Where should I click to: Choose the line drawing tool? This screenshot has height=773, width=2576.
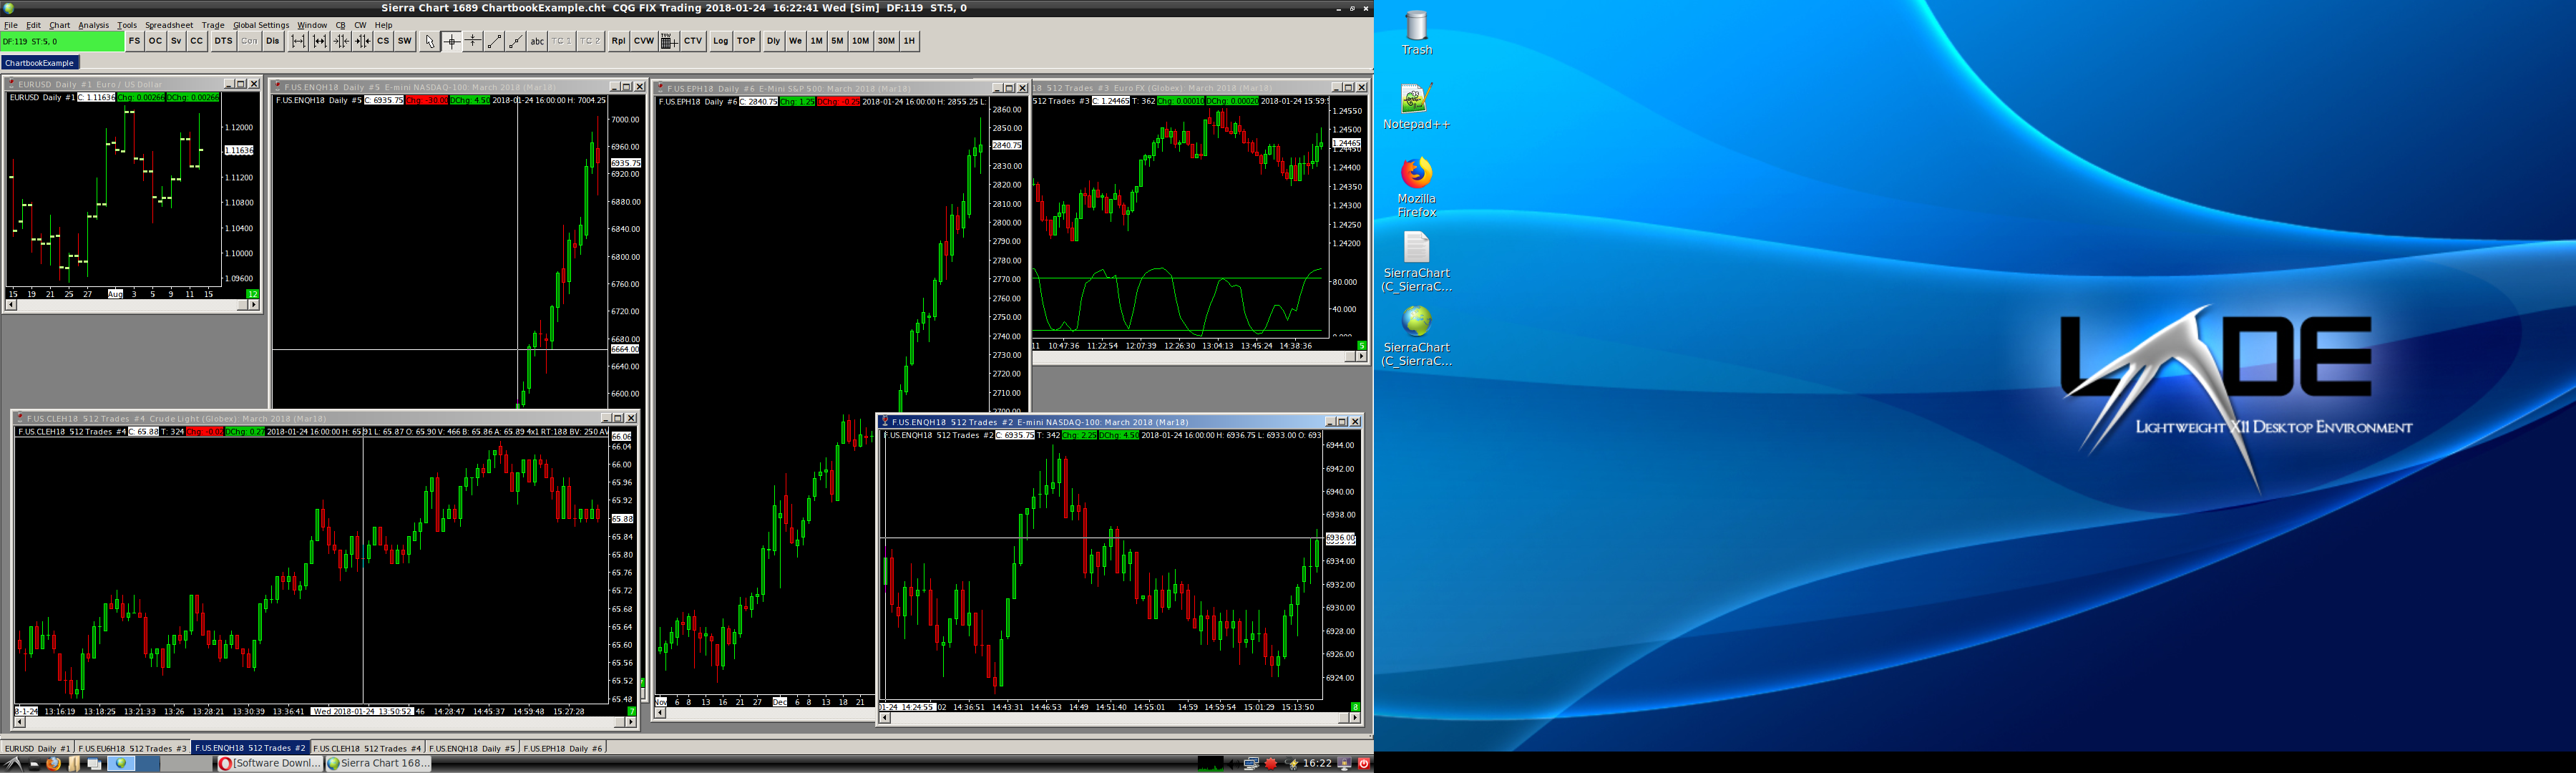coord(494,41)
